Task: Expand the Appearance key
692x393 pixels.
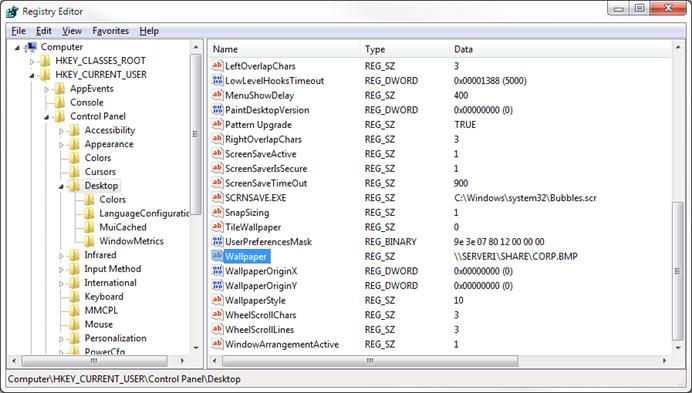Action: point(61,144)
